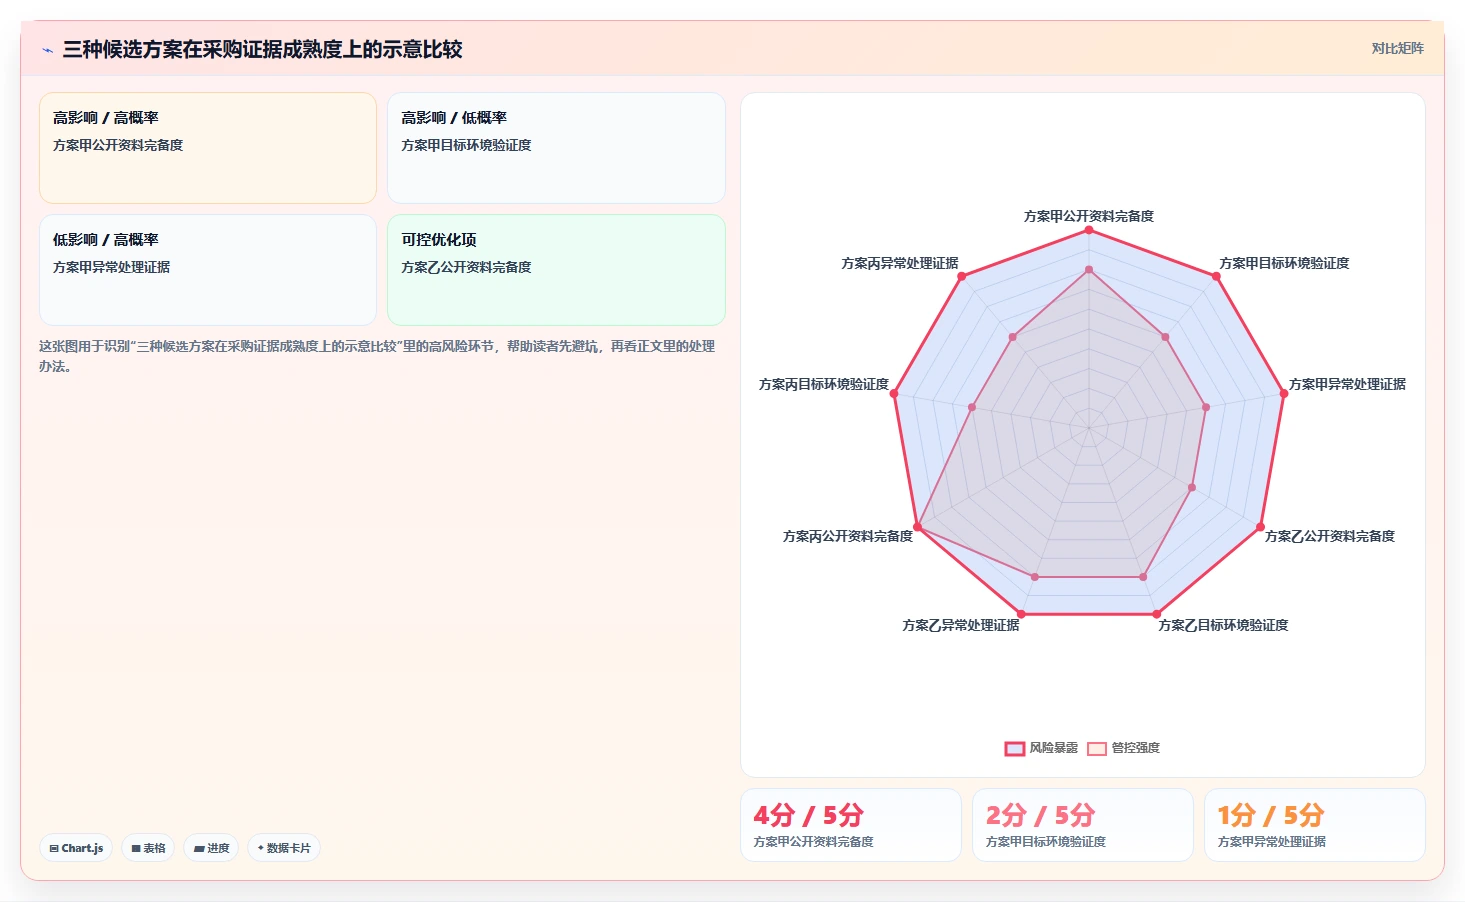Click 方案甲异常处理证据 caption under 1分 score
This screenshot has height=902, width=1465.
tap(1272, 842)
